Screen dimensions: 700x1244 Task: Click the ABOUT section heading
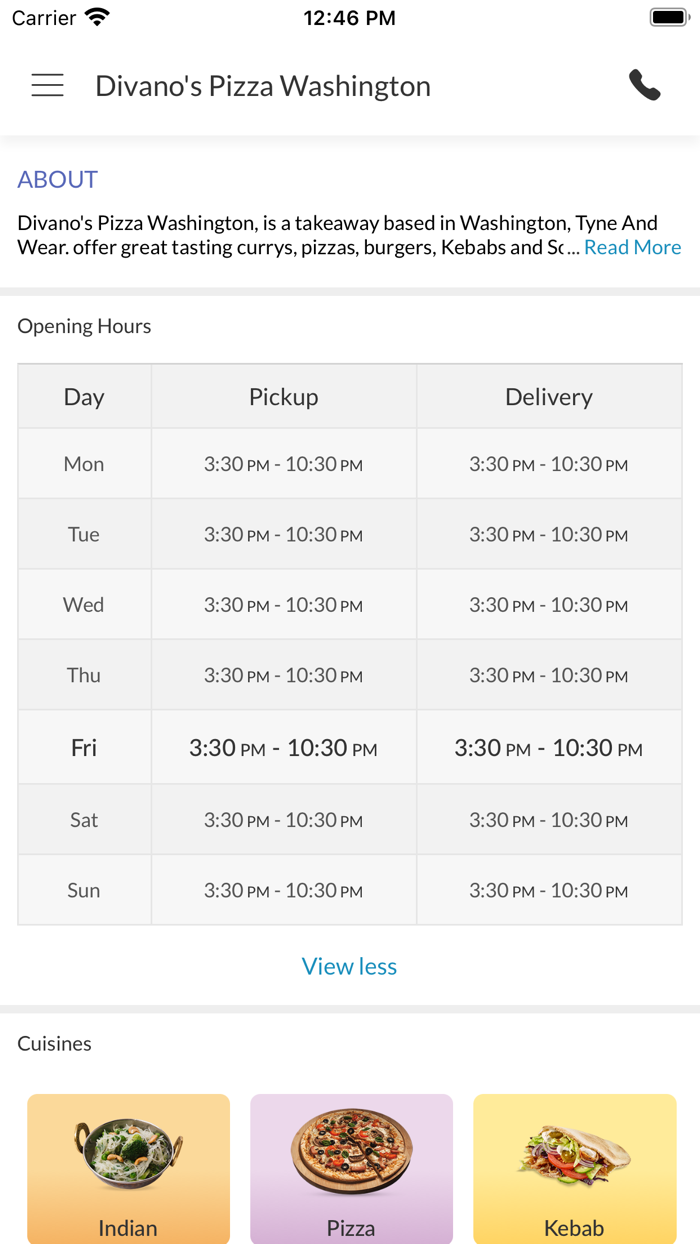coord(57,180)
